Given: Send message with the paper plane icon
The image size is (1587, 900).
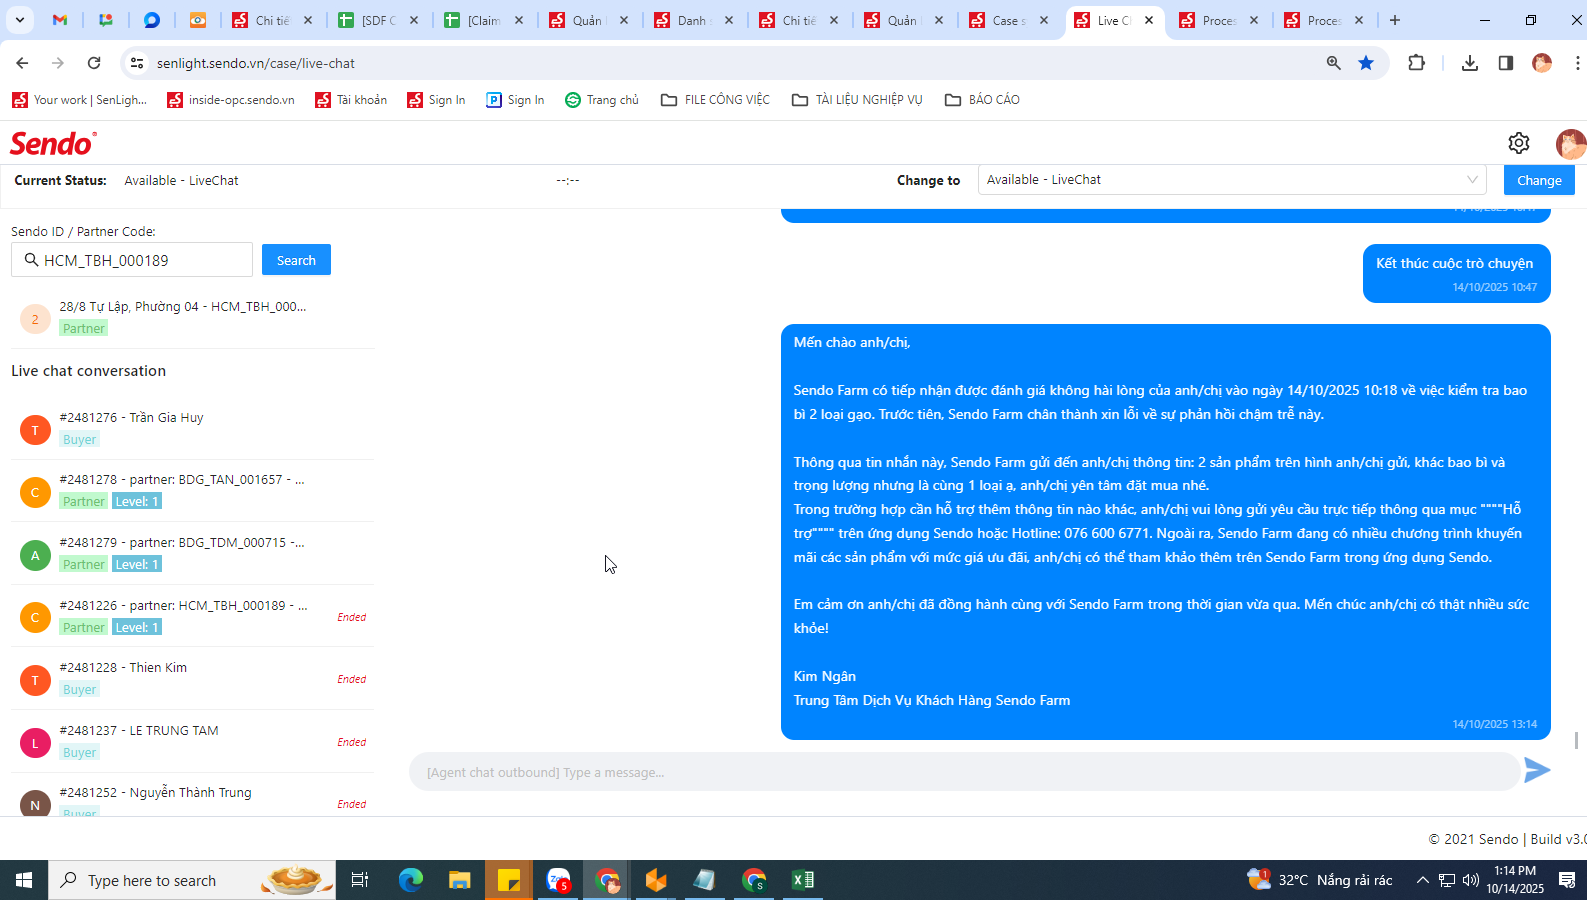Looking at the screenshot, I should pyautogui.click(x=1537, y=770).
